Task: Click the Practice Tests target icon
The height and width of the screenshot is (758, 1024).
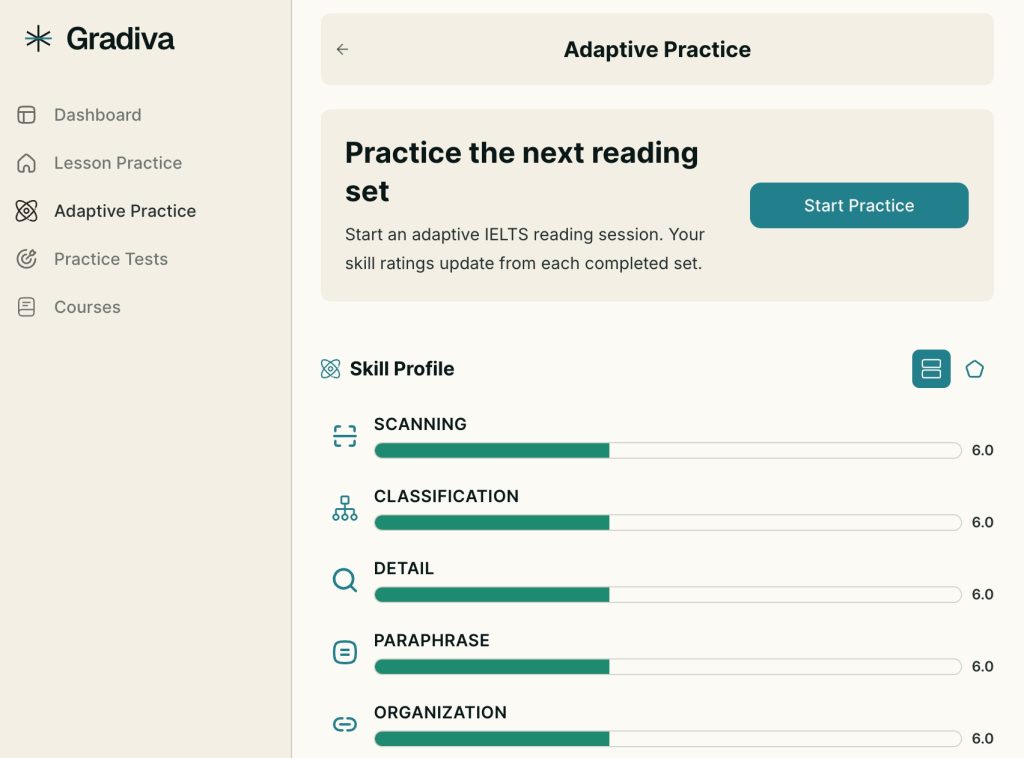Action: click(27, 259)
